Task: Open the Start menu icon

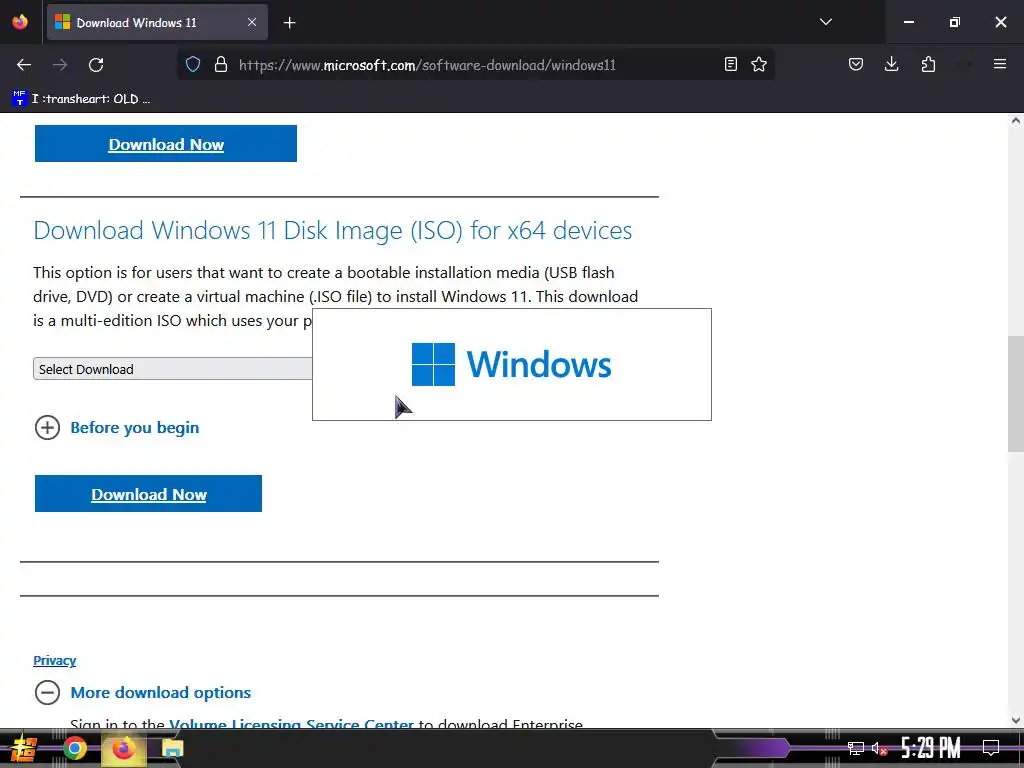Action: click(x=23, y=748)
